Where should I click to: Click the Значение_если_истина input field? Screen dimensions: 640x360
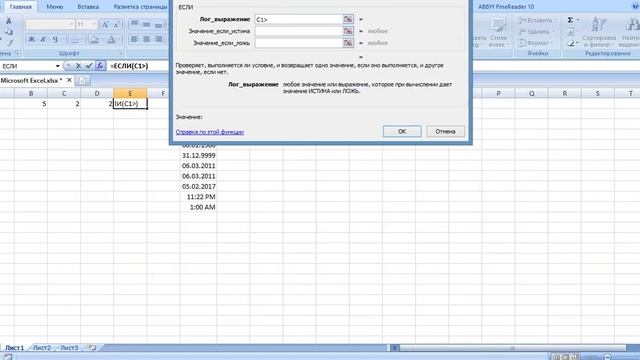(298, 31)
